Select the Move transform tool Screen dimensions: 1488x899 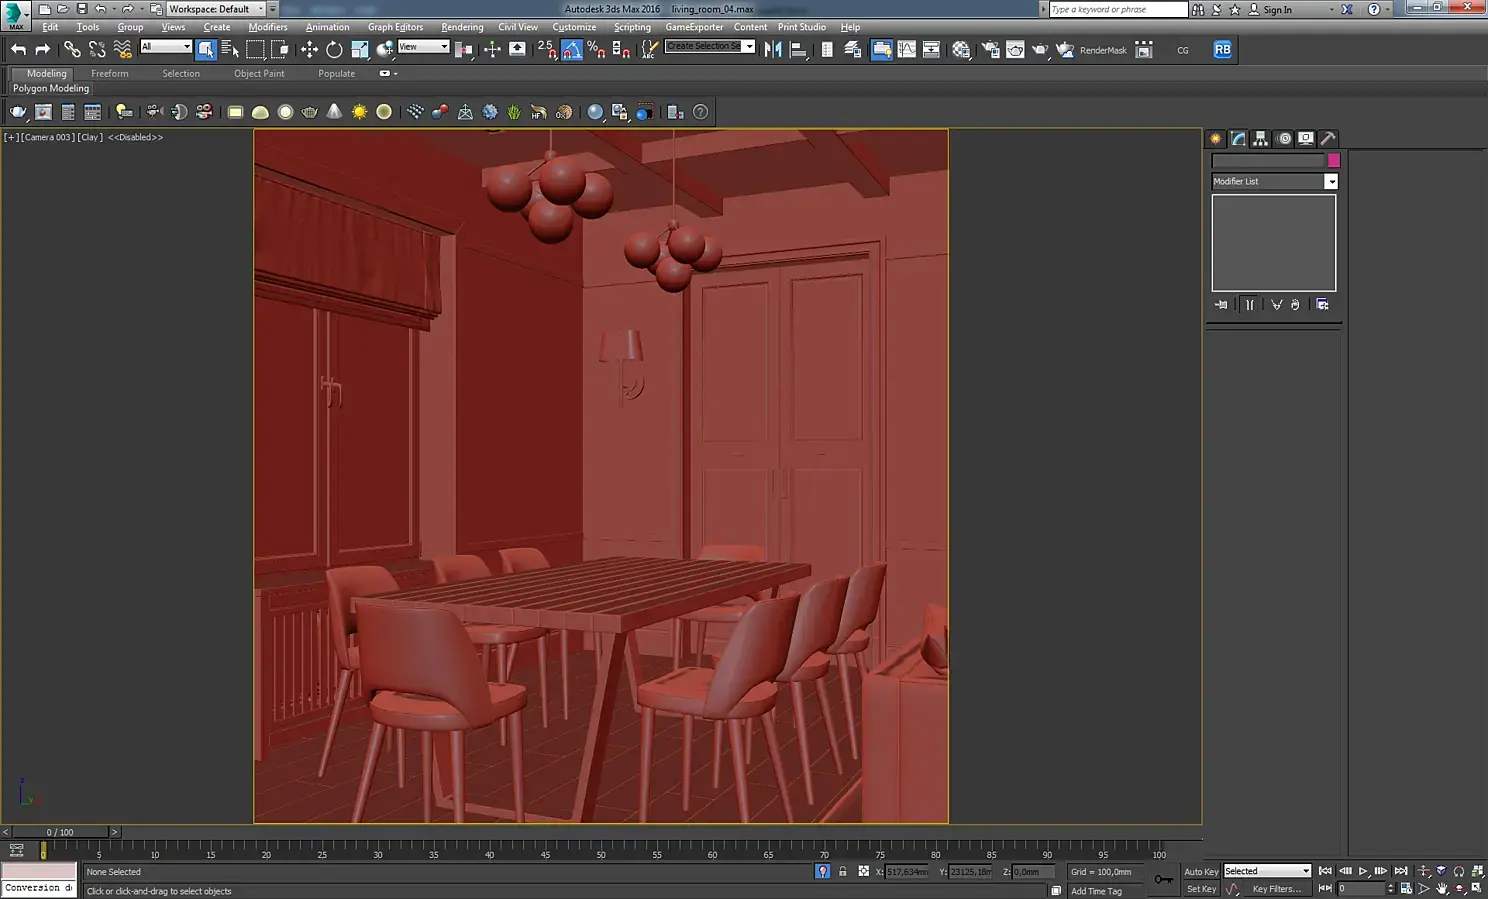click(309, 50)
